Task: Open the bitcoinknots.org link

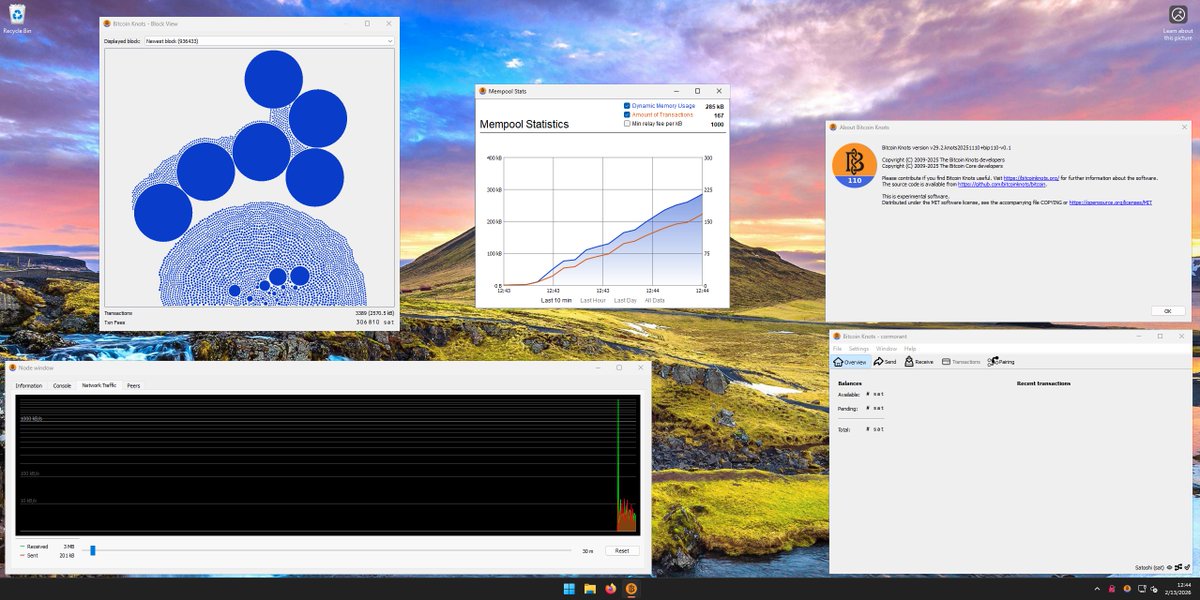Action: [1030, 177]
